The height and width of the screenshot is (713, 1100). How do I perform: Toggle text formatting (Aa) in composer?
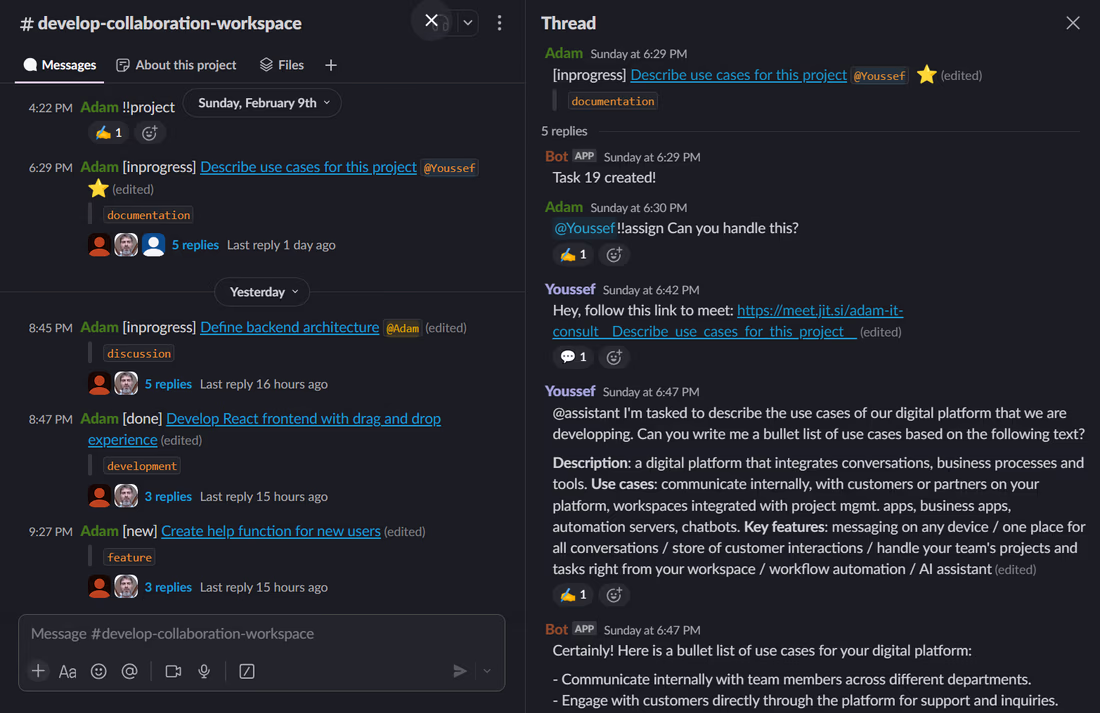(x=68, y=671)
